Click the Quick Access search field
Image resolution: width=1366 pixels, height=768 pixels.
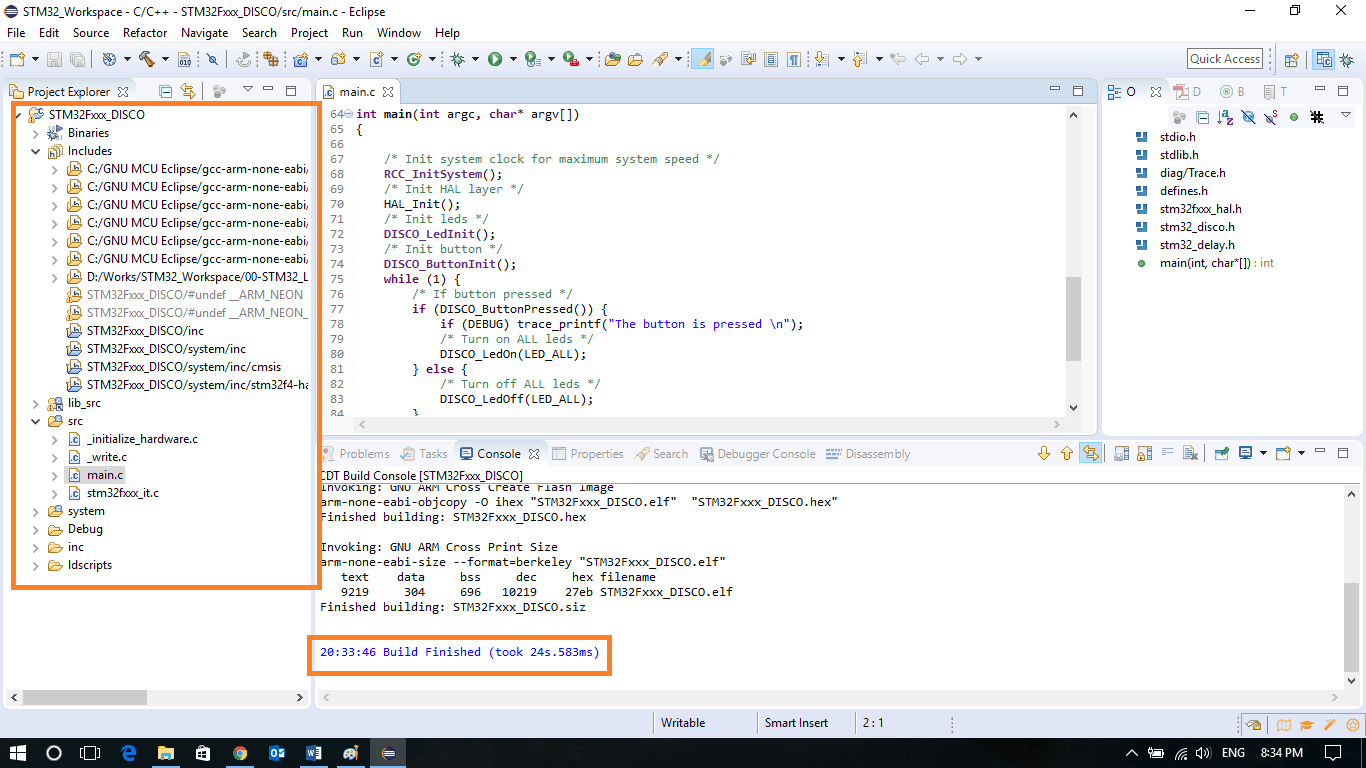(1225, 59)
